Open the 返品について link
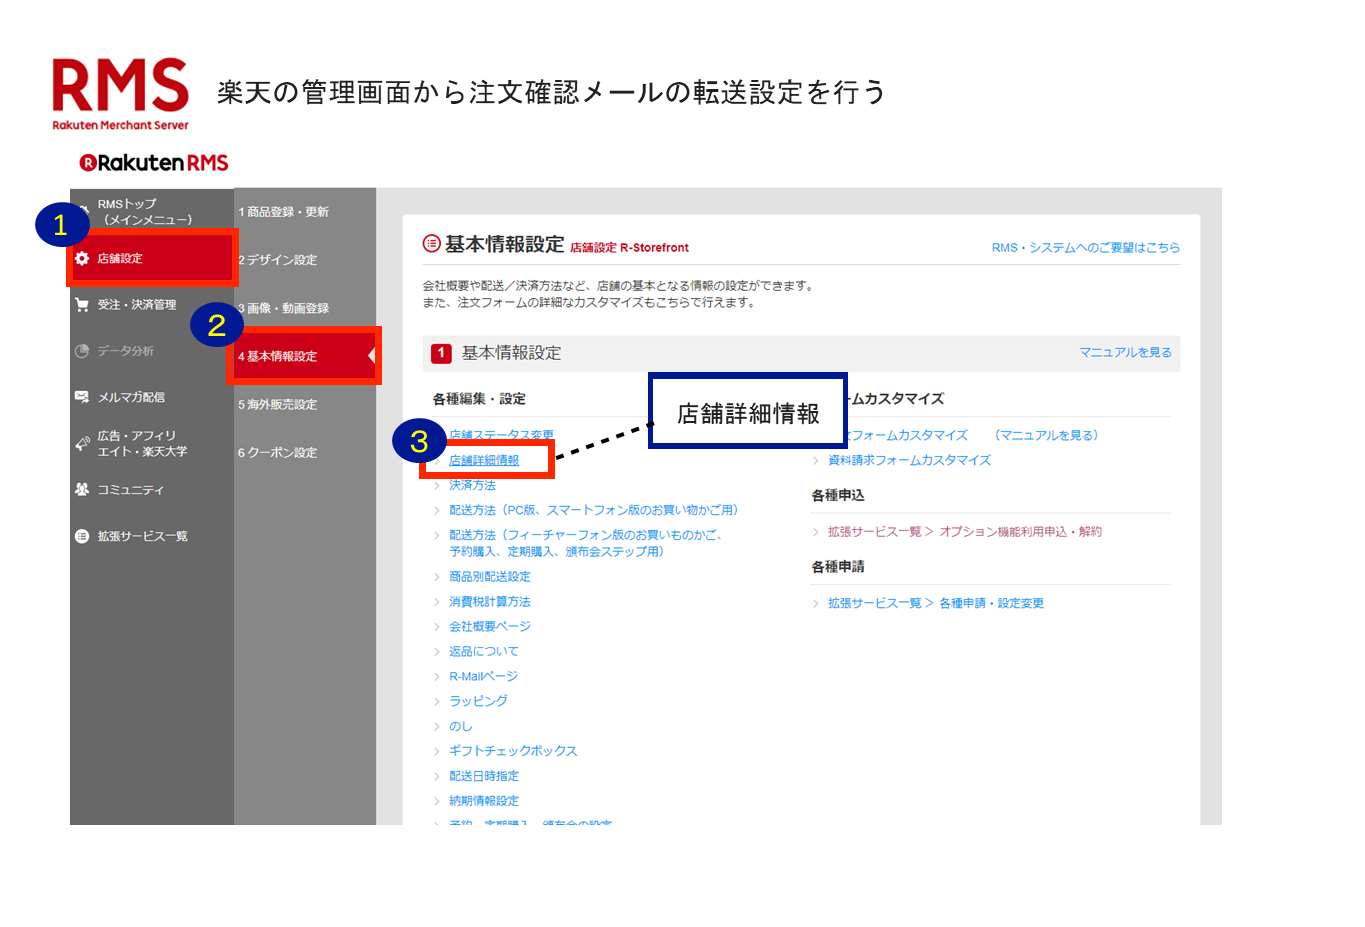Viewport: 1365px width, 927px height. [x=484, y=651]
